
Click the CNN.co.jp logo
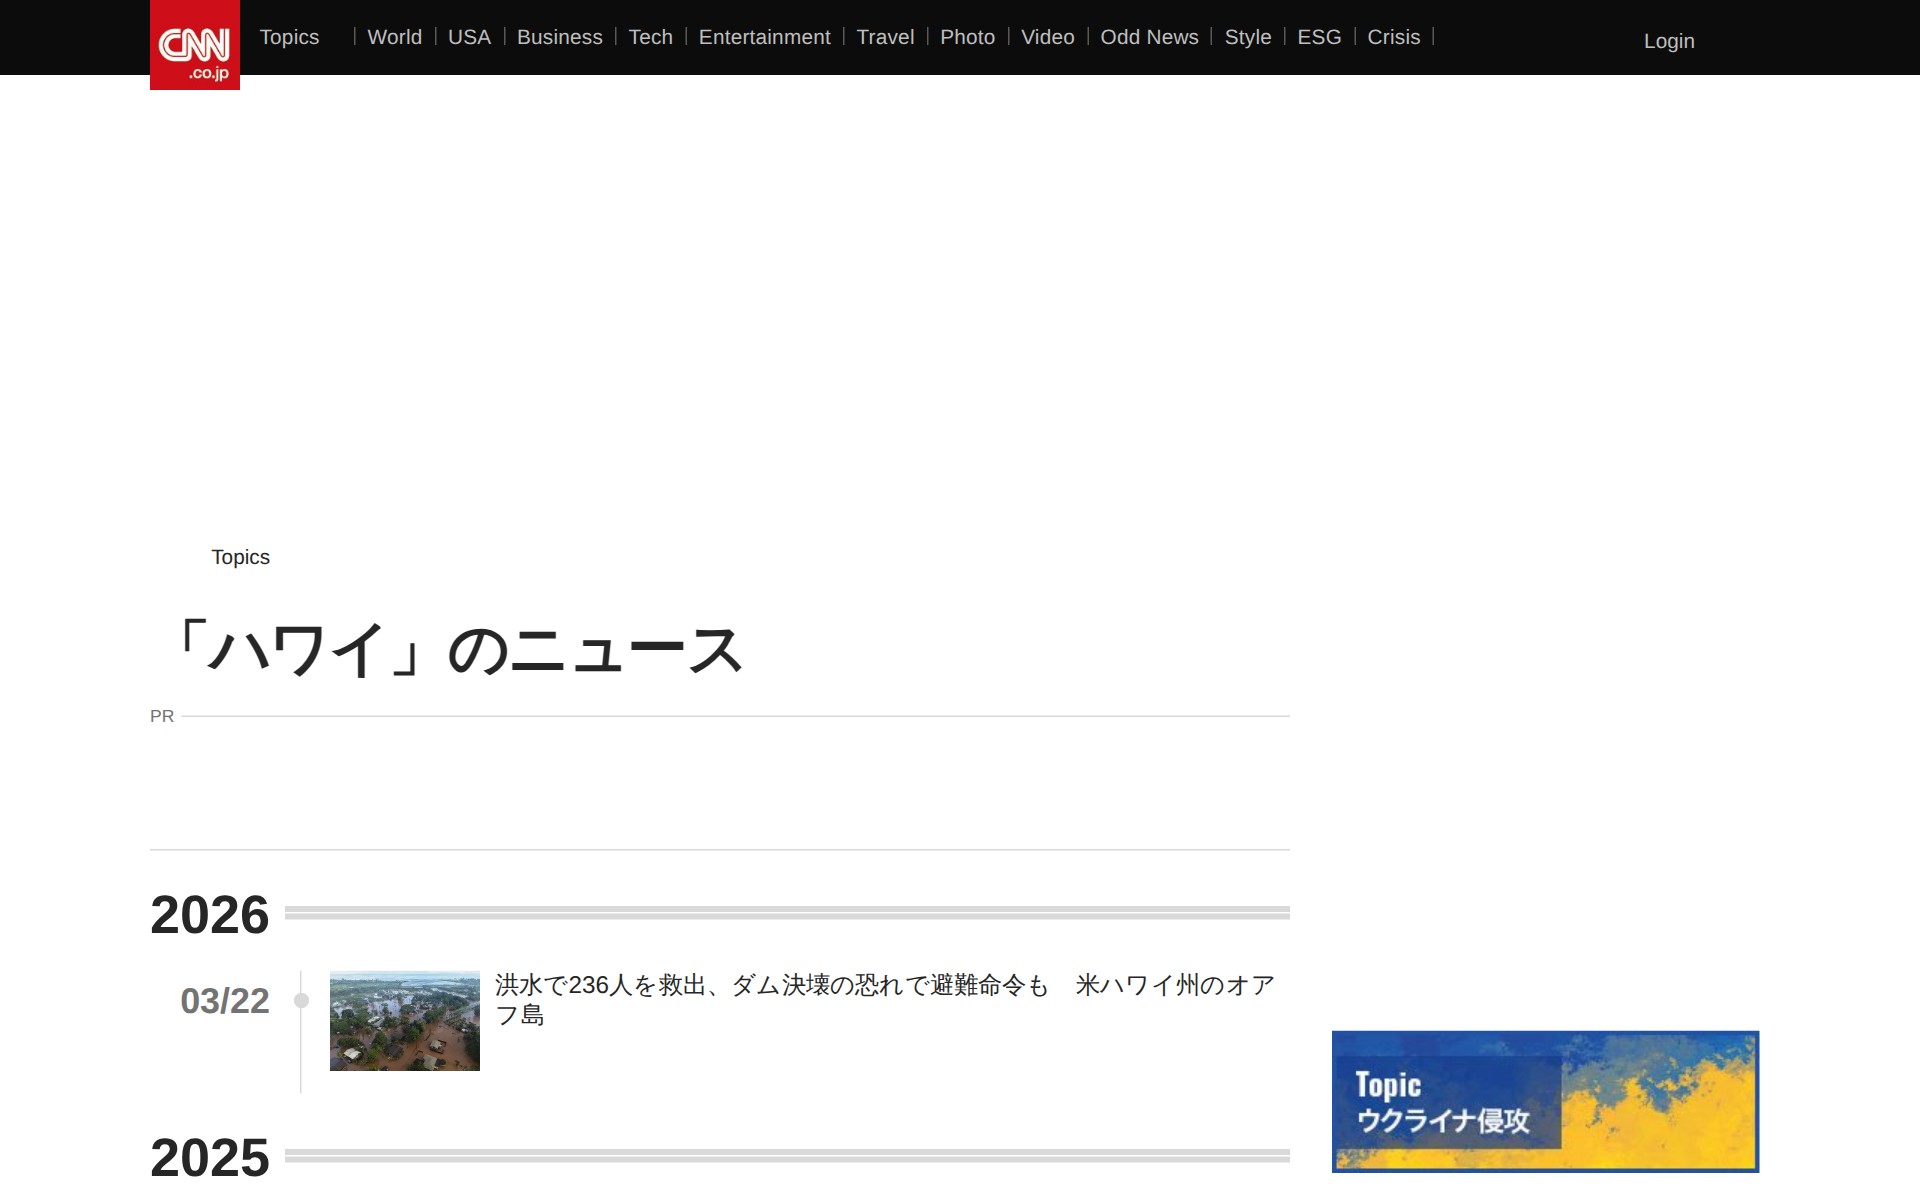(194, 47)
